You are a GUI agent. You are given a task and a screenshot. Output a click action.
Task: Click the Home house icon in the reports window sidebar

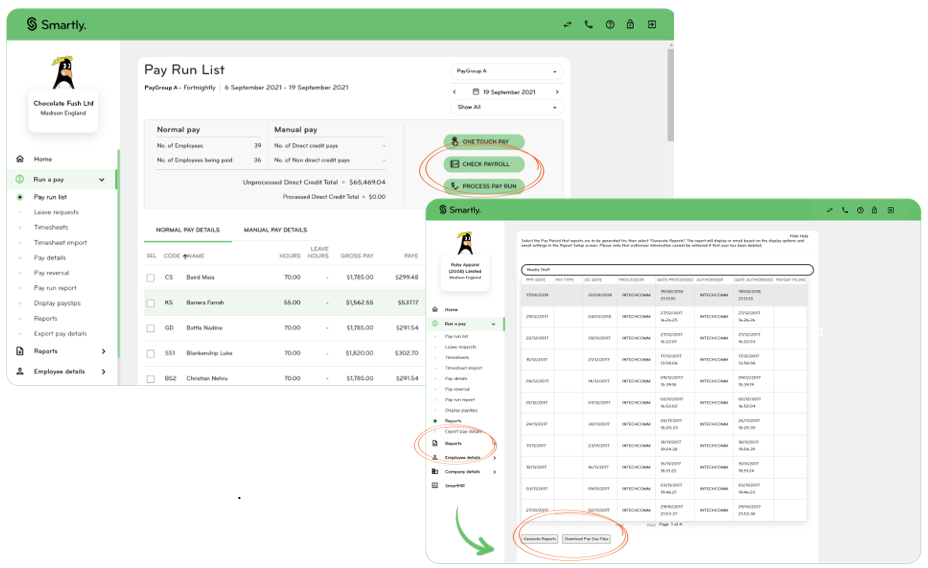point(435,309)
